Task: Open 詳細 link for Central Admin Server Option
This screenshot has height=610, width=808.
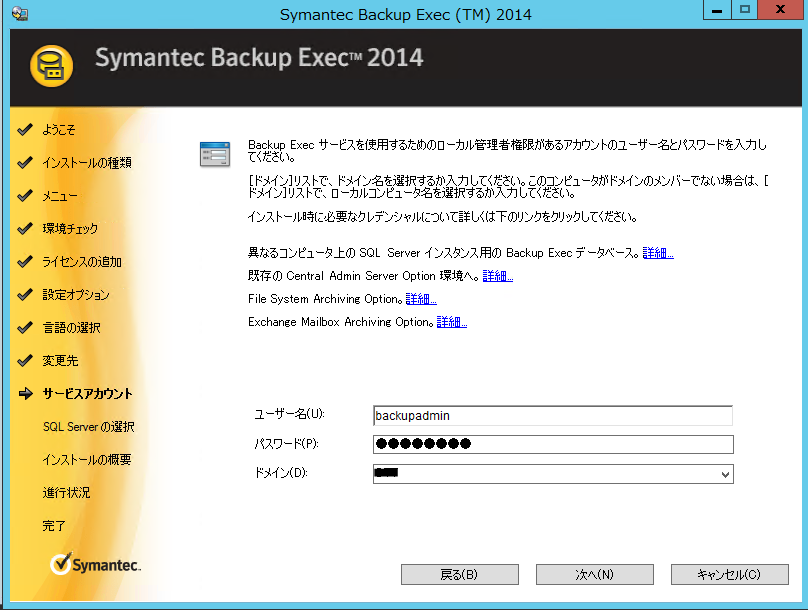Action: [498, 276]
